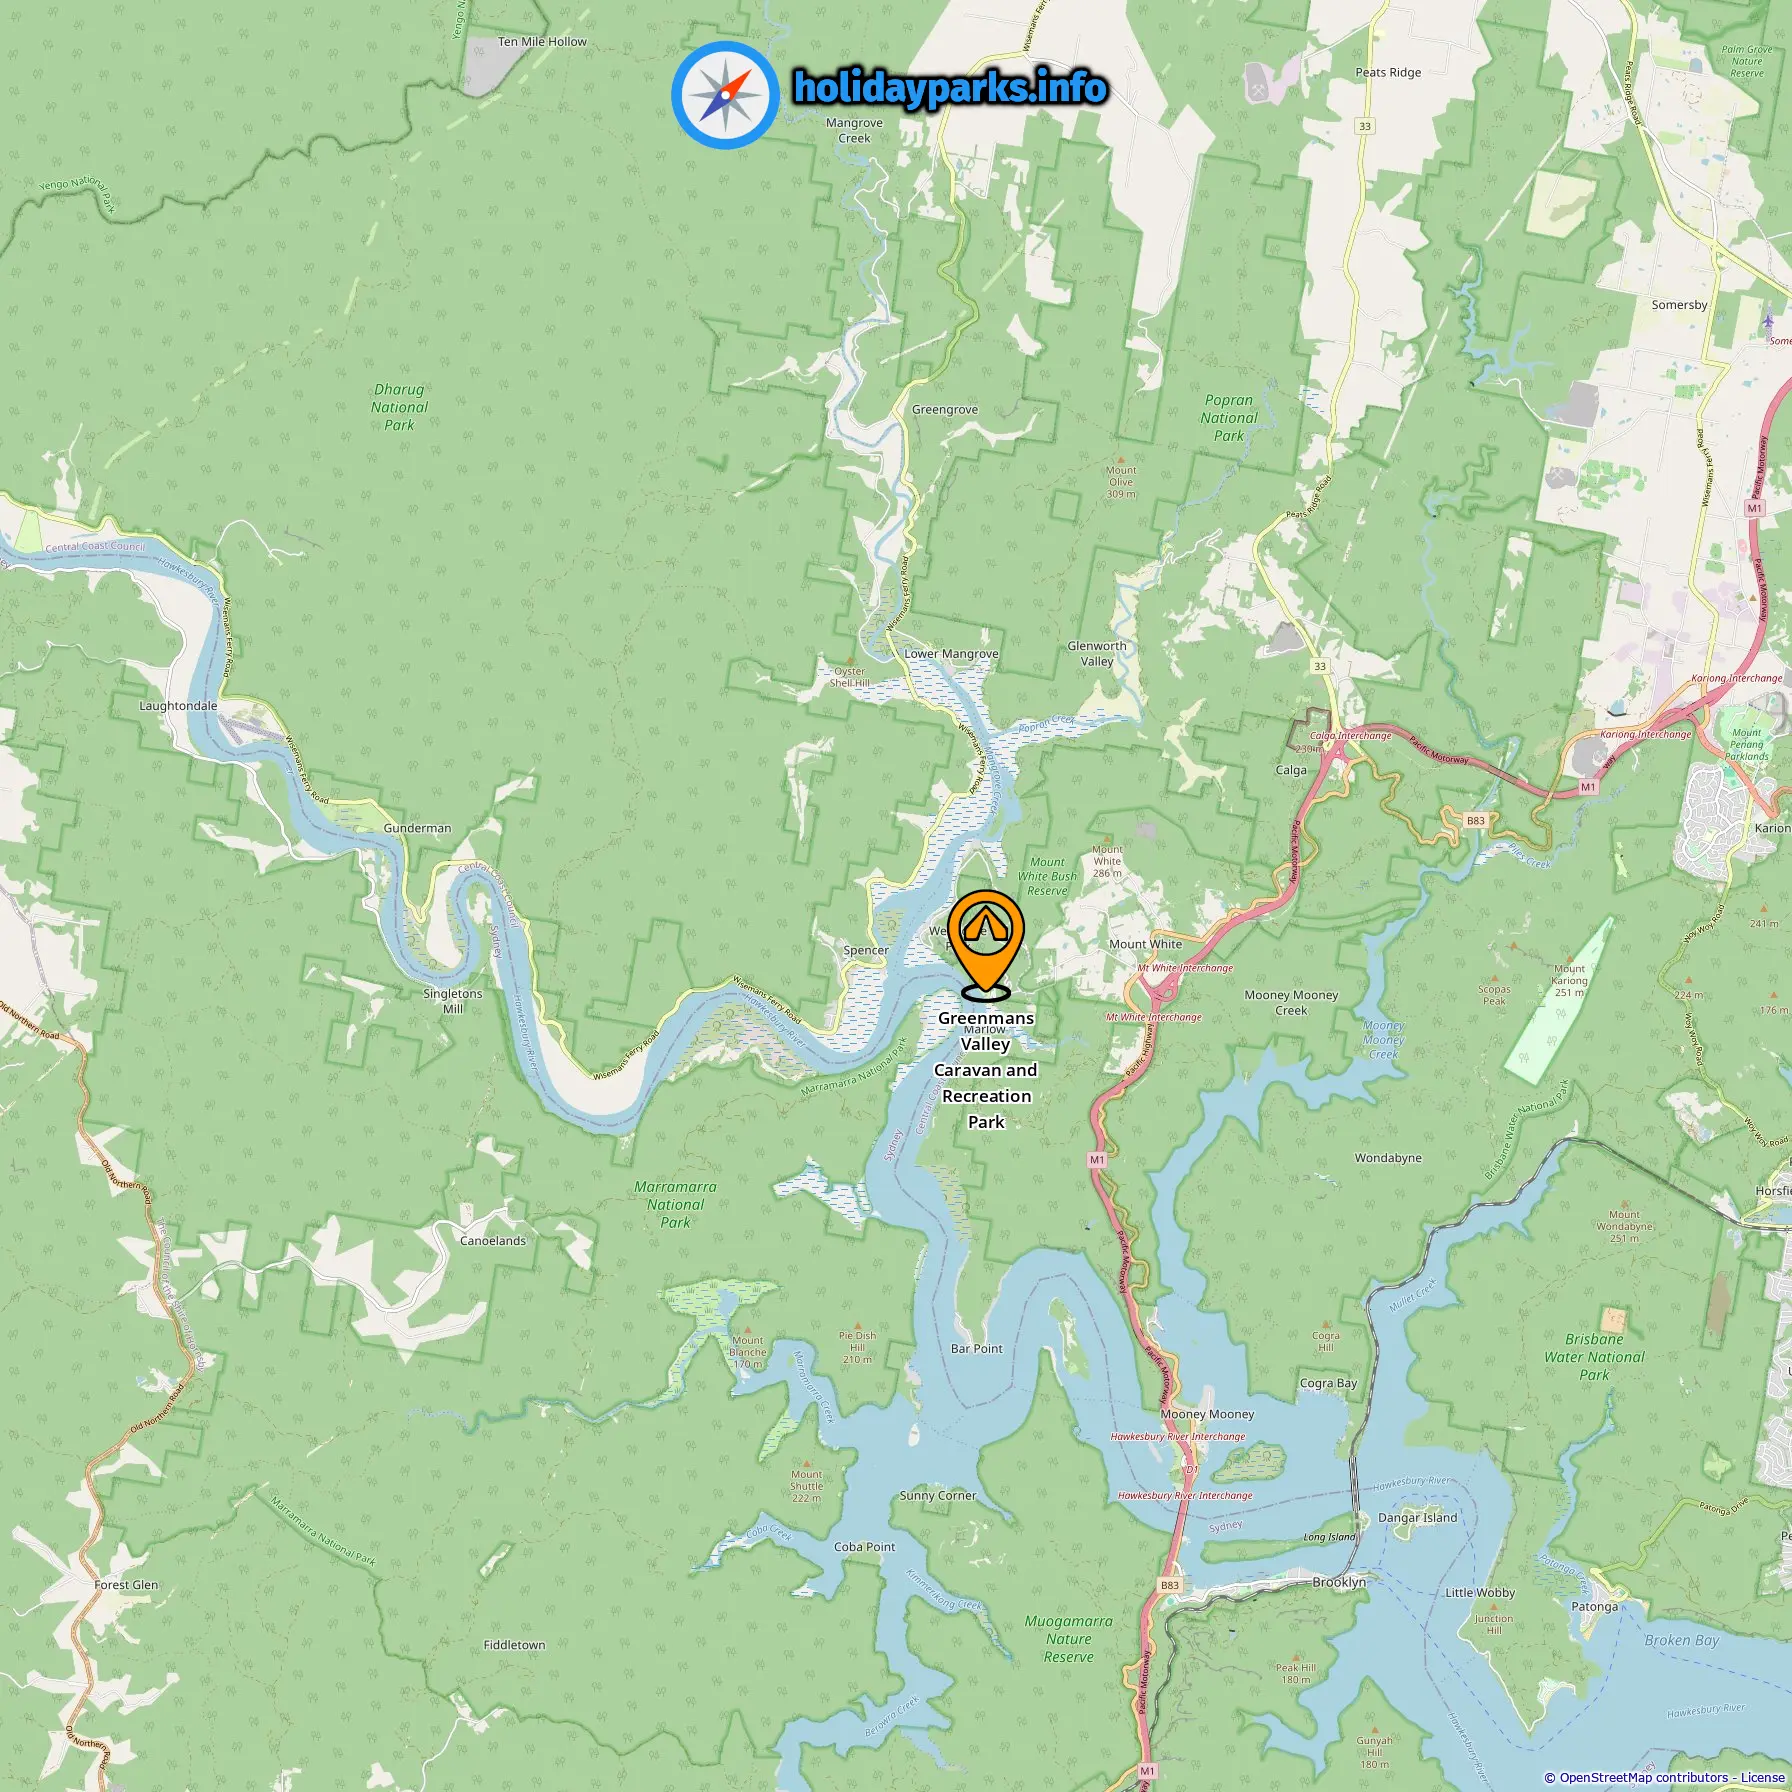Click the Marramarra National Park label

click(x=675, y=1204)
